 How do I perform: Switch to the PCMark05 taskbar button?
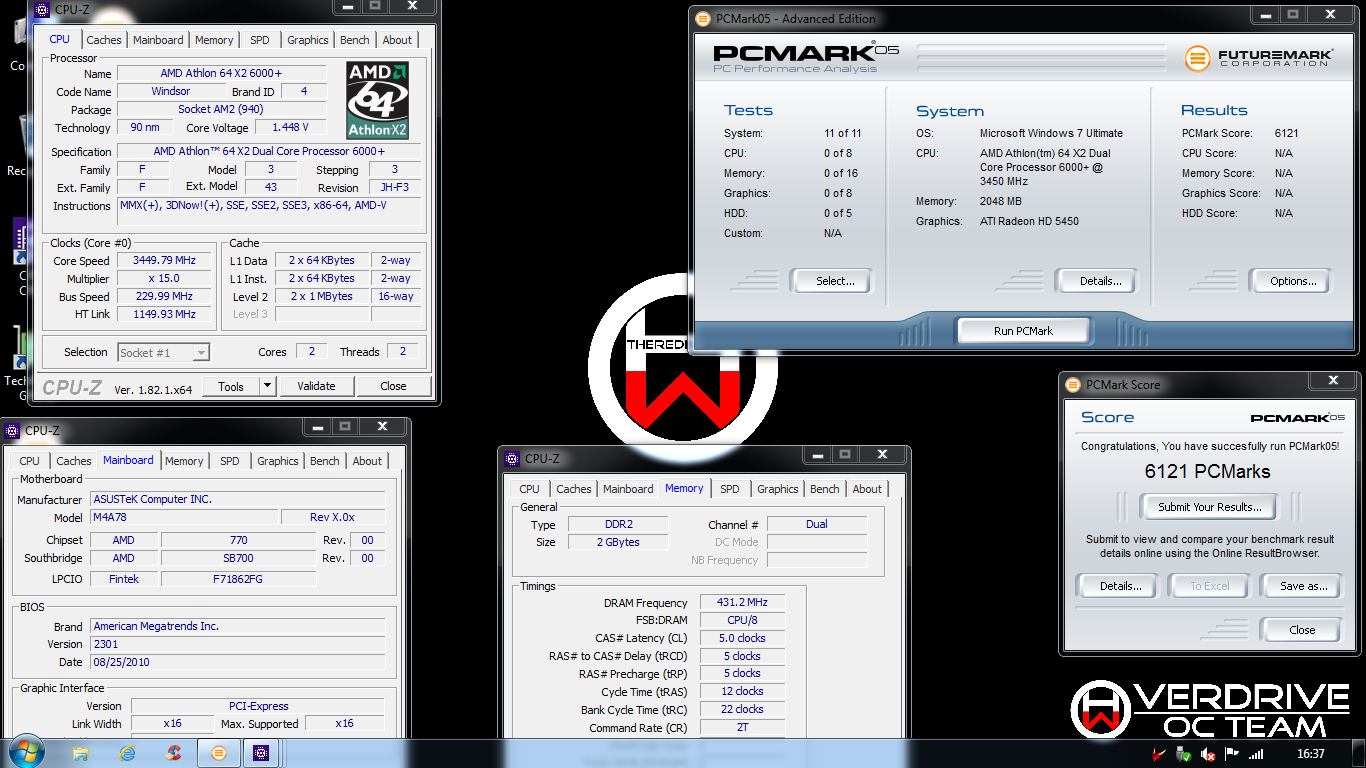[218, 753]
